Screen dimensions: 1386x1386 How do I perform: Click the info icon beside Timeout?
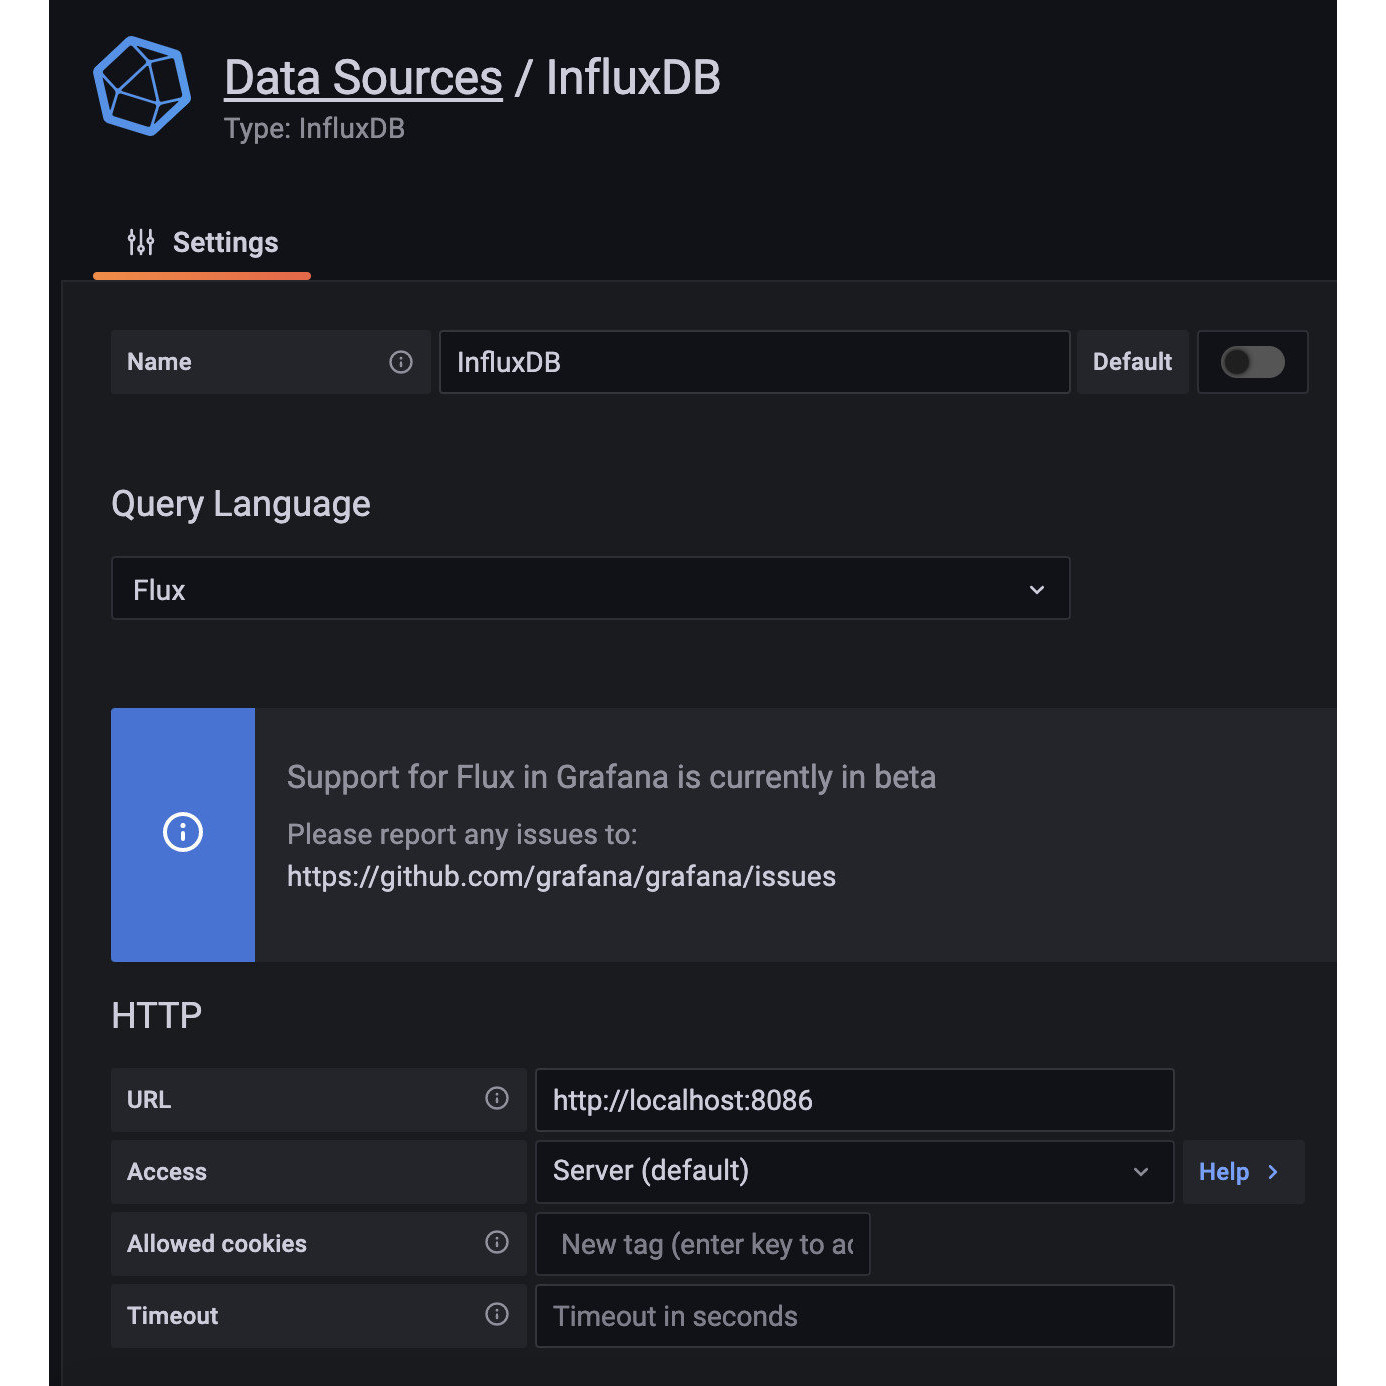click(497, 1315)
